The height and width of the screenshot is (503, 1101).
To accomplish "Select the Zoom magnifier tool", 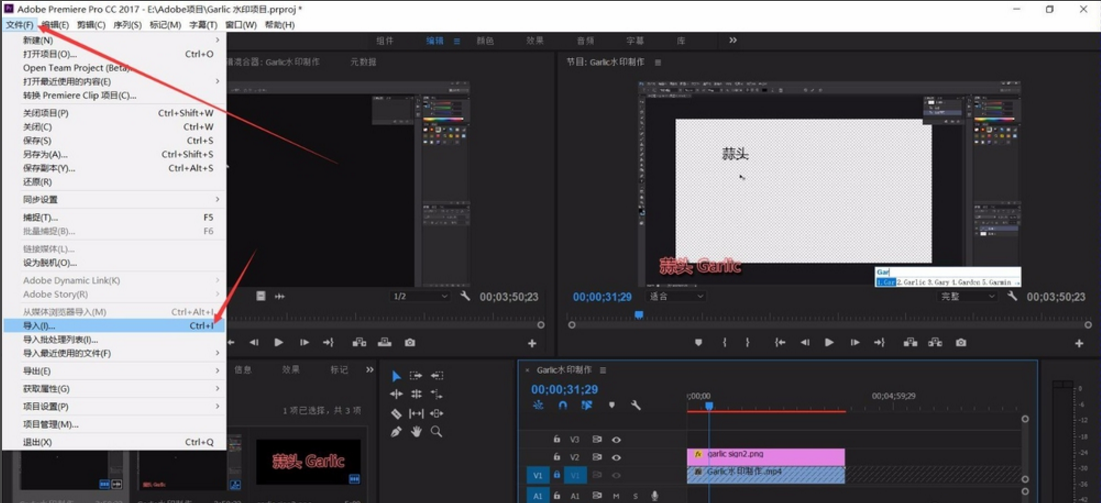I will (437, 432).
